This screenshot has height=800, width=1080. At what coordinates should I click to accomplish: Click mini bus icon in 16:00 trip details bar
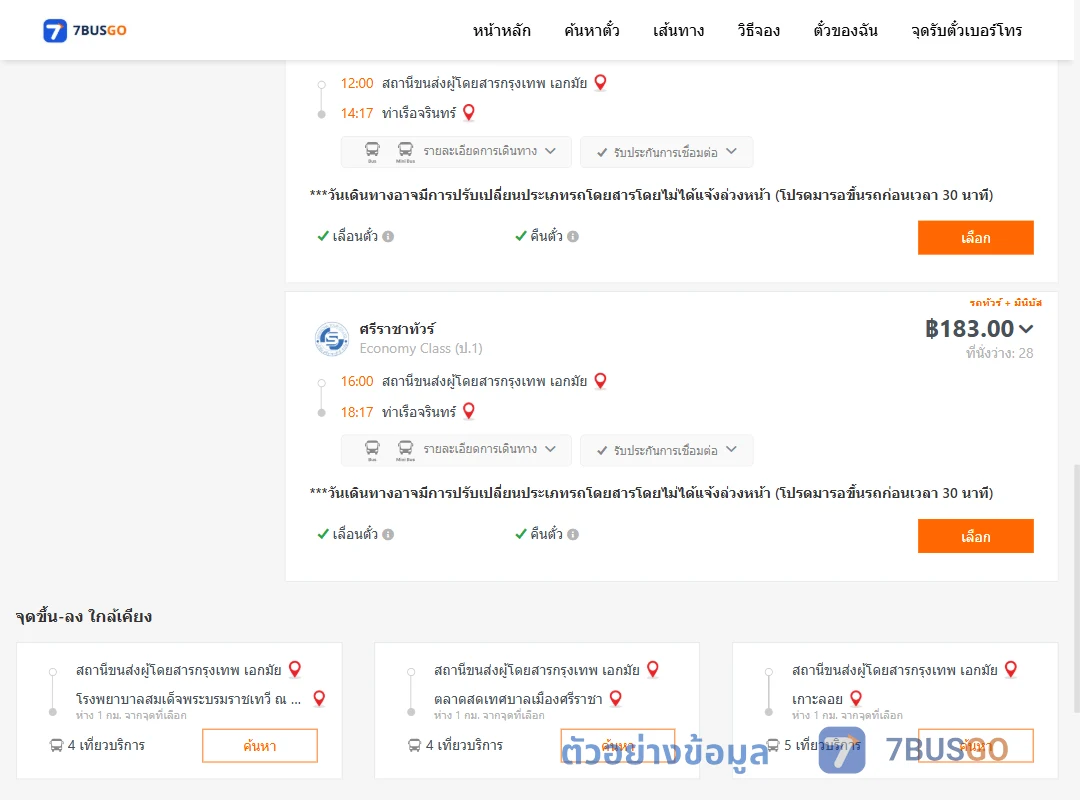tap(406, 450)
